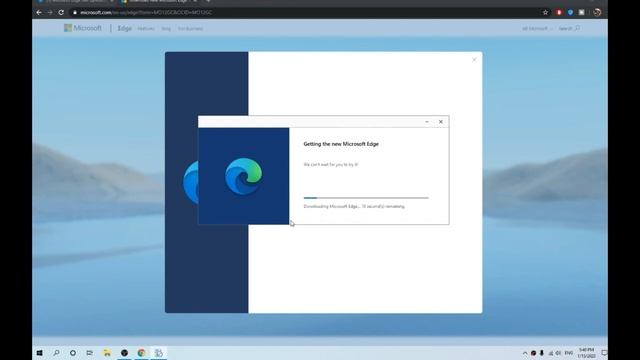The width and height of the screenshot is (640, 360).
Task: Show hidden system tray icons
Action: coord(525,353)
